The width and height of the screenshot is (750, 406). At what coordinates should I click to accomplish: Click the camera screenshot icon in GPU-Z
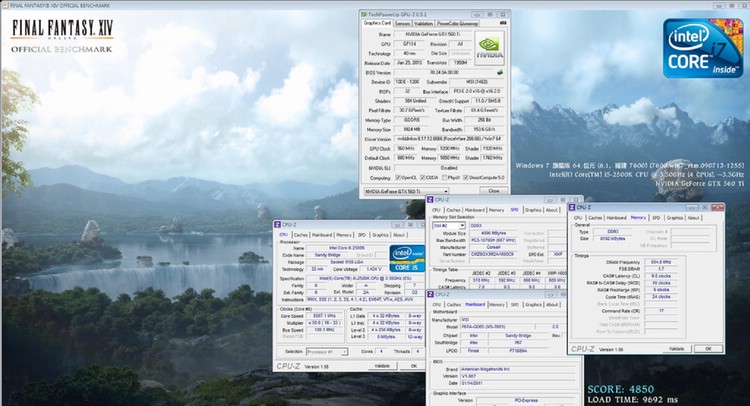click(503, 22)
